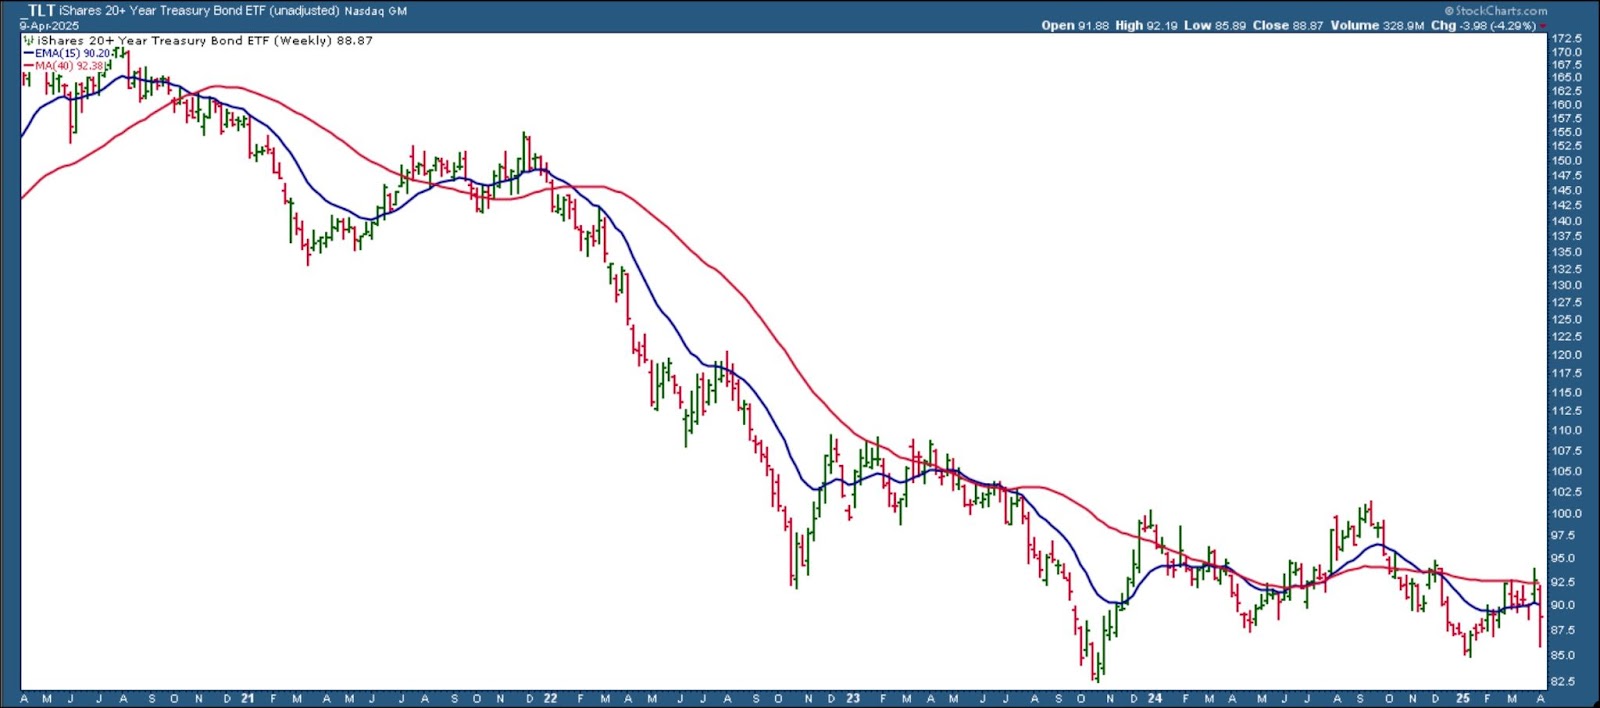The image size is (1600, 708).
Task: Click the 21 year marker on time axis
Action: point(247,698)
